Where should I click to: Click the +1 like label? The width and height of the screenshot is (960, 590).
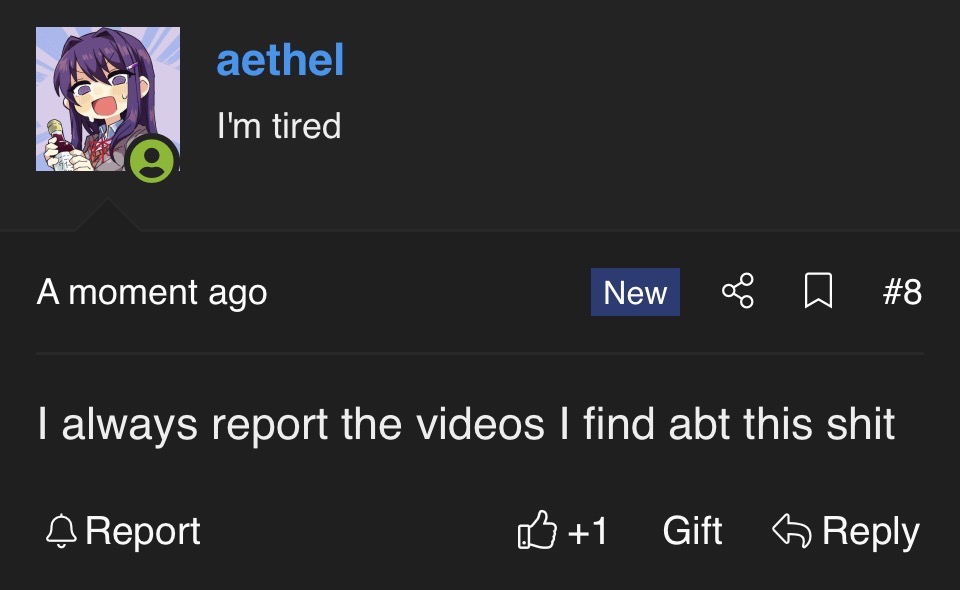click(x=587, y=531)
